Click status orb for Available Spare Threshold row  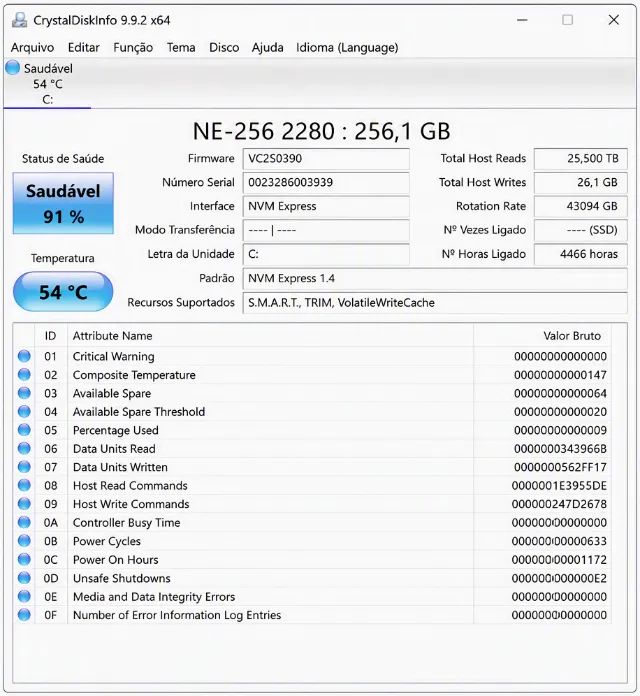point(24,411)
